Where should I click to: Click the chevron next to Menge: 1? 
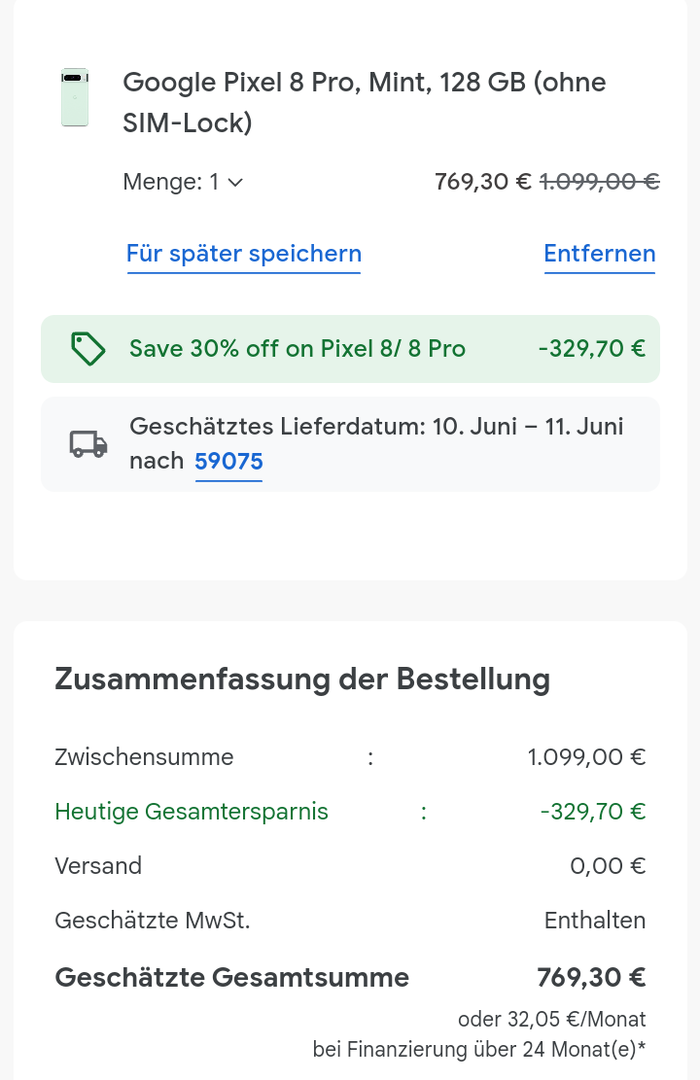[236, 182]
